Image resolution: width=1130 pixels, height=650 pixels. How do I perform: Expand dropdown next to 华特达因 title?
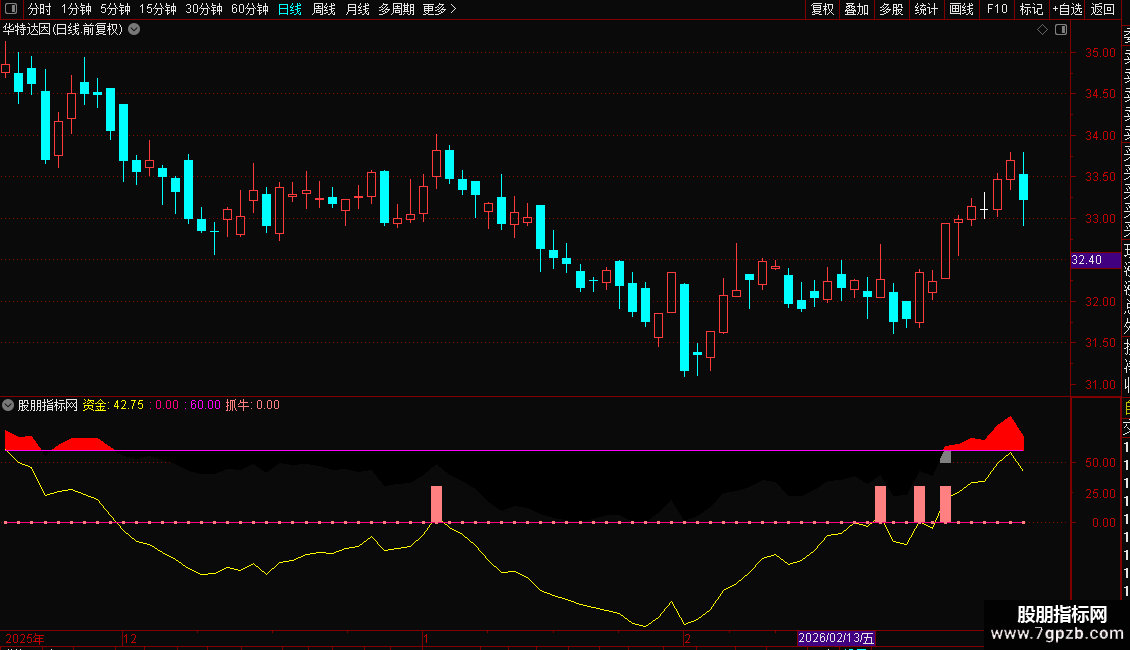(x=134, y=30)
